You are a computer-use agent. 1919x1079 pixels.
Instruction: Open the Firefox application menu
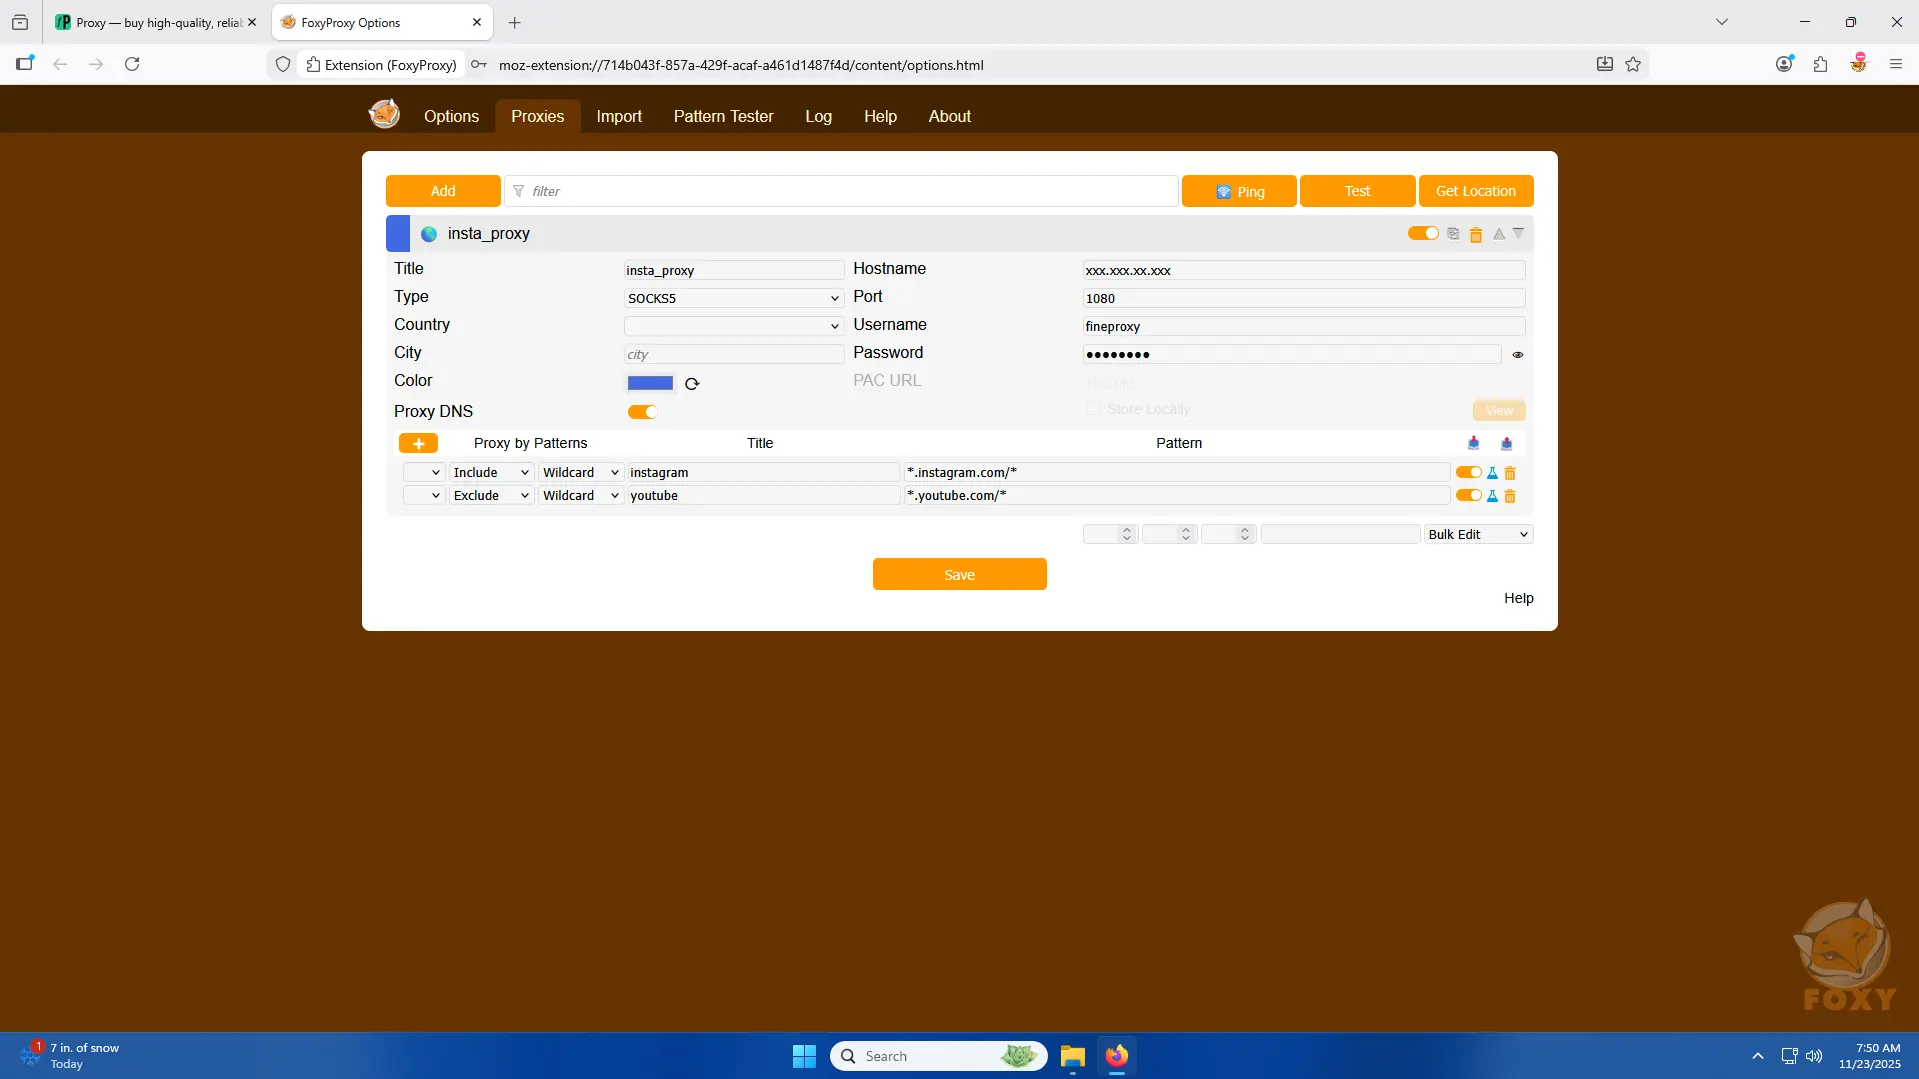pyautogui.click(x=1895, y=64)
